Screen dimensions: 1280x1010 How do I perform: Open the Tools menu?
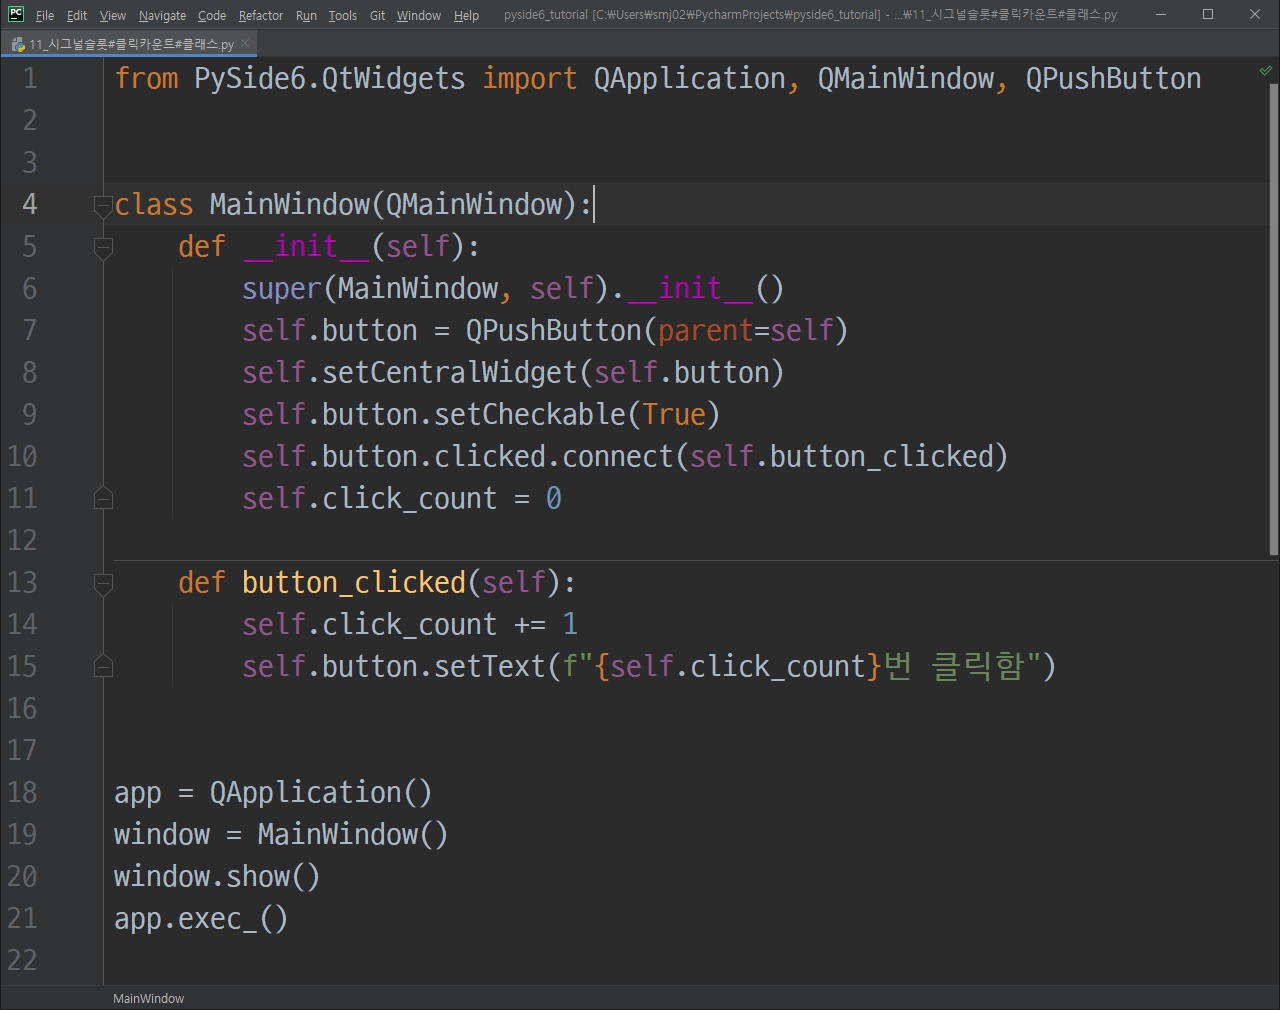click(343, 15)
